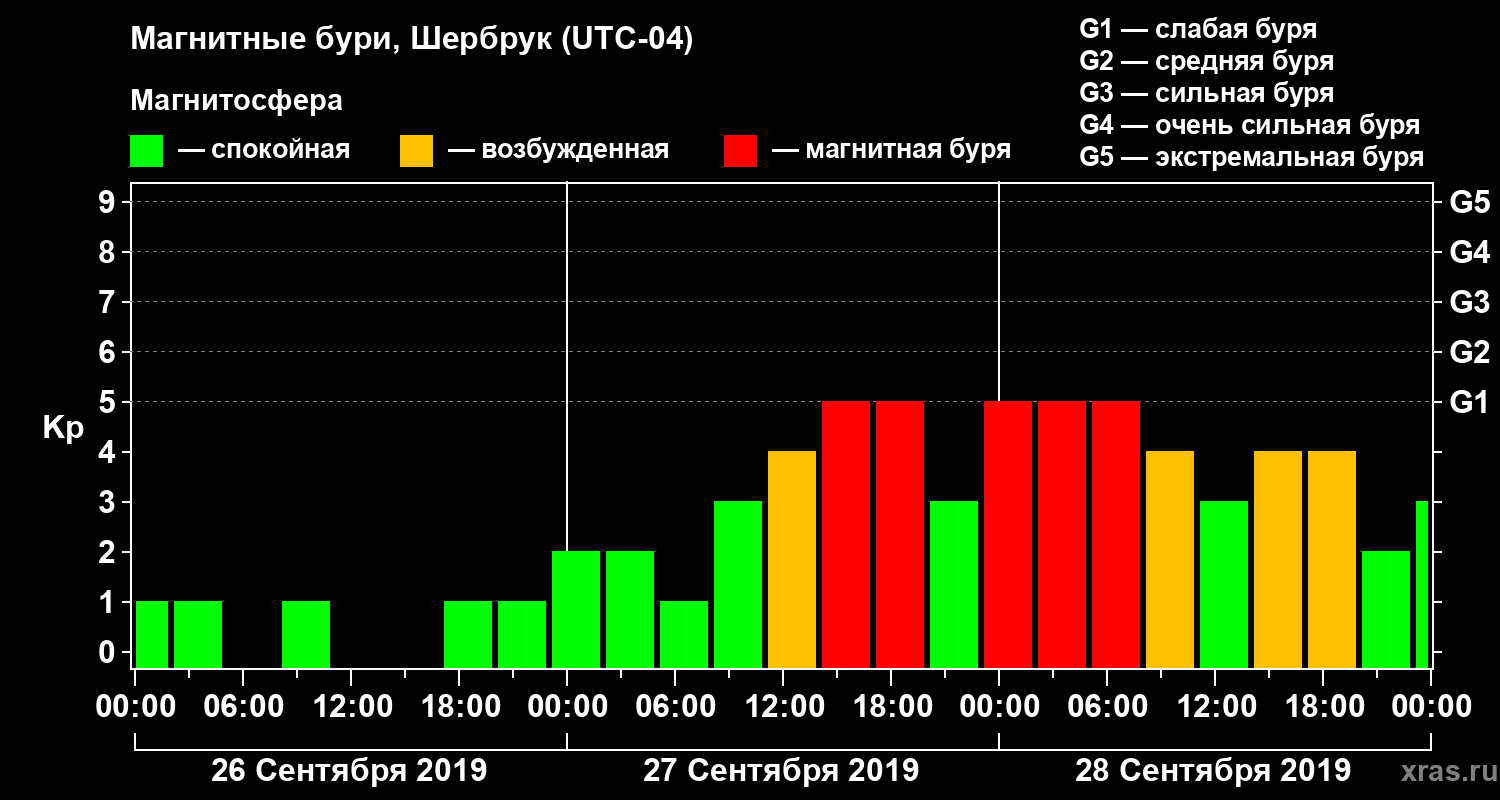
Task: Click the green Kp 1 bar at 06:00 on 27 September
Action: click(x=684, y=635)
